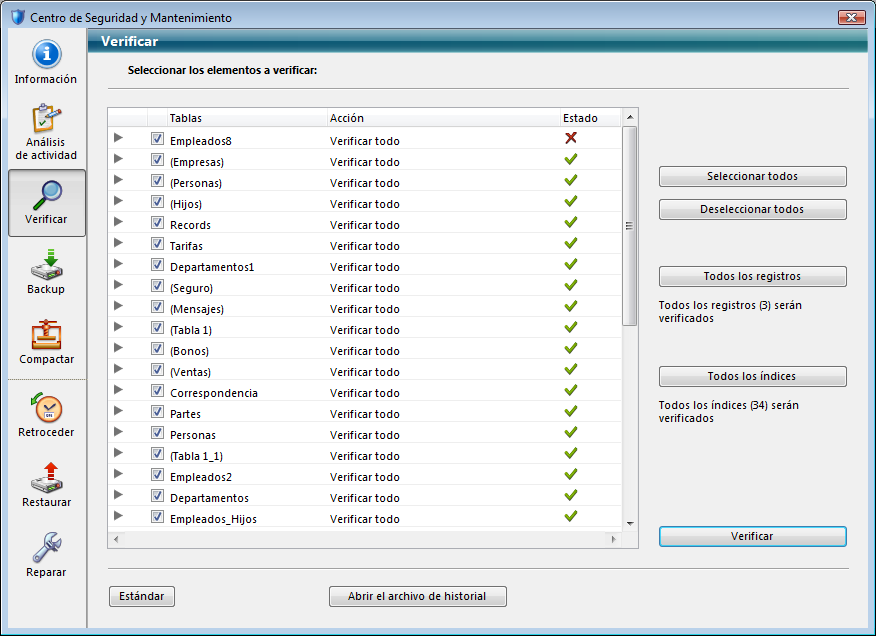Screen dimensions: 876x636
Task: Expand the (Bonos) row arrow
Action: click(x=118, y=348)
